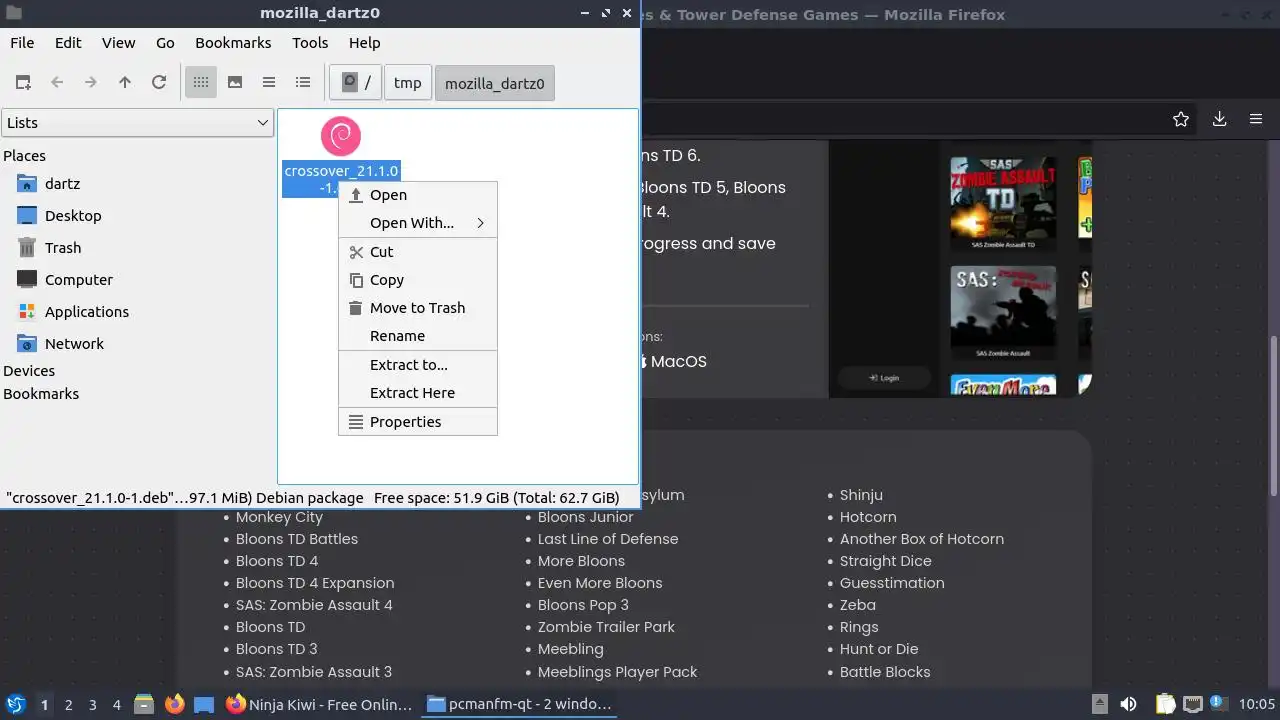Choose Cut in the context menu

pos(418,252)
